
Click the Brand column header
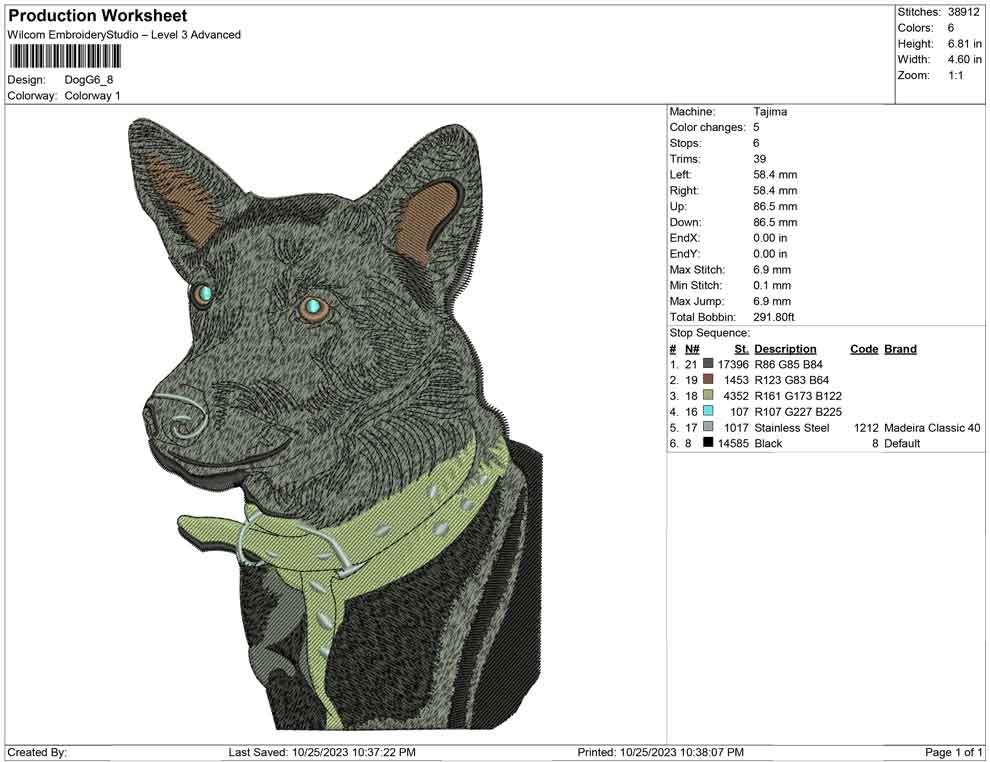[899, 348]
